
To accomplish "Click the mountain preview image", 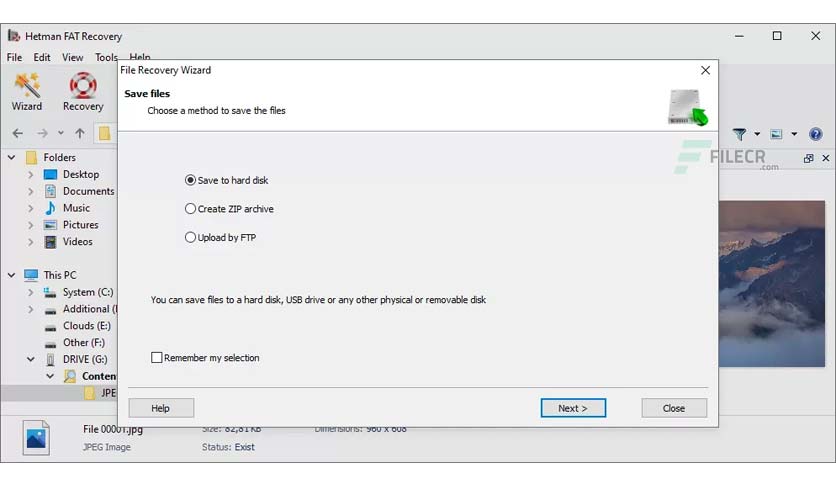I will pos(771,284).
